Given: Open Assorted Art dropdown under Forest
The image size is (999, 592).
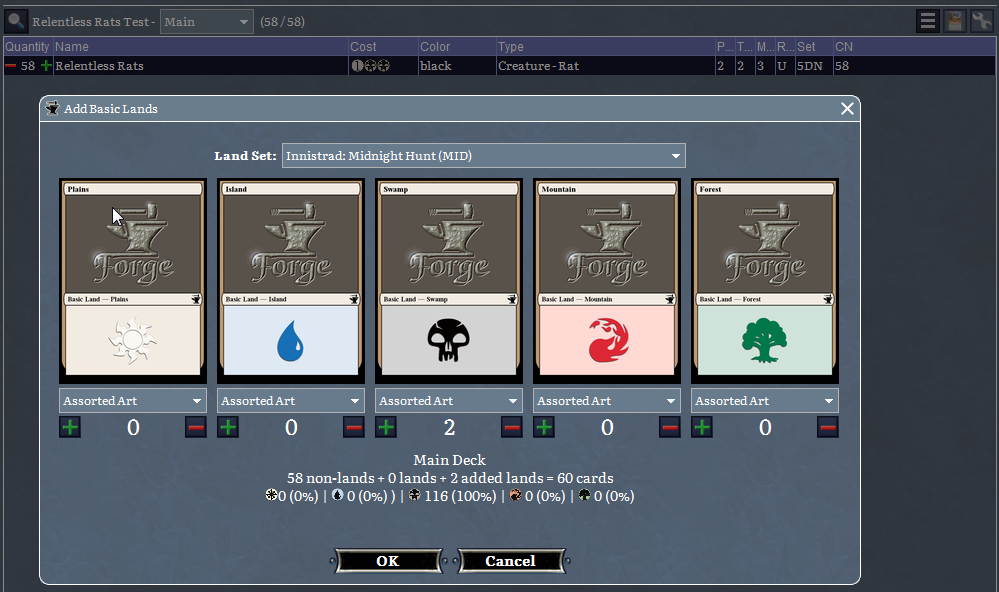Looking at the screenshot, I should tap(765, 401).
